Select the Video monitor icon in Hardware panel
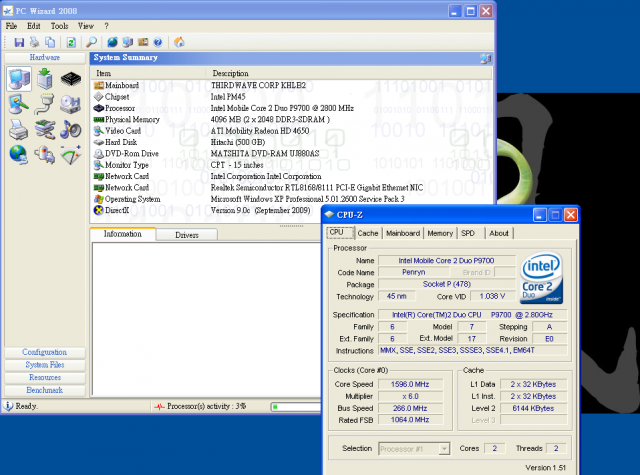Screen dimensions: 640x475 click(x=19, y=104)
